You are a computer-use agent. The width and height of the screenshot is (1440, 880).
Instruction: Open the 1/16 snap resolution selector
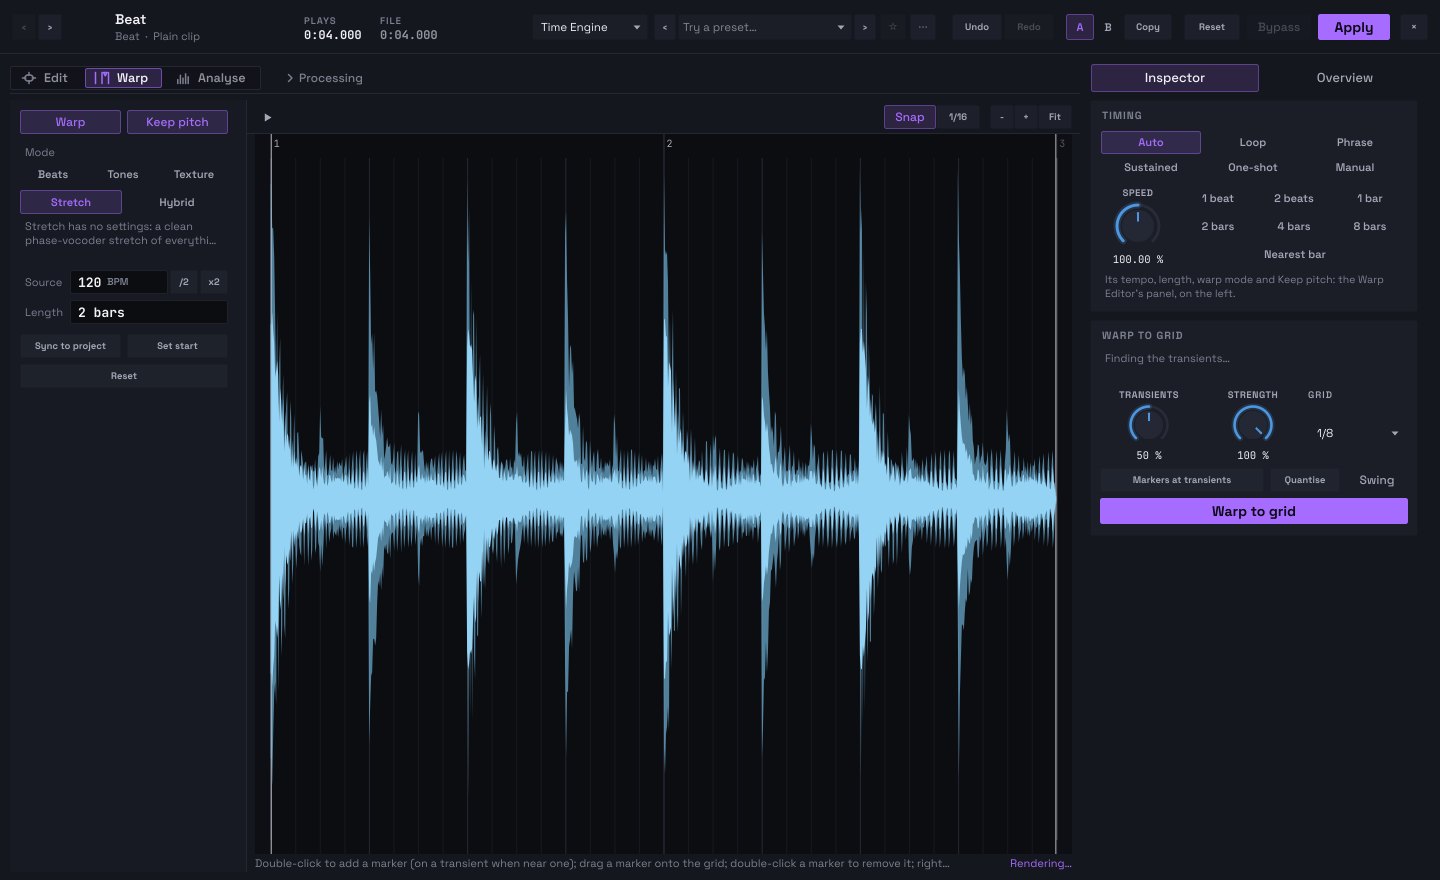[958, 118]
